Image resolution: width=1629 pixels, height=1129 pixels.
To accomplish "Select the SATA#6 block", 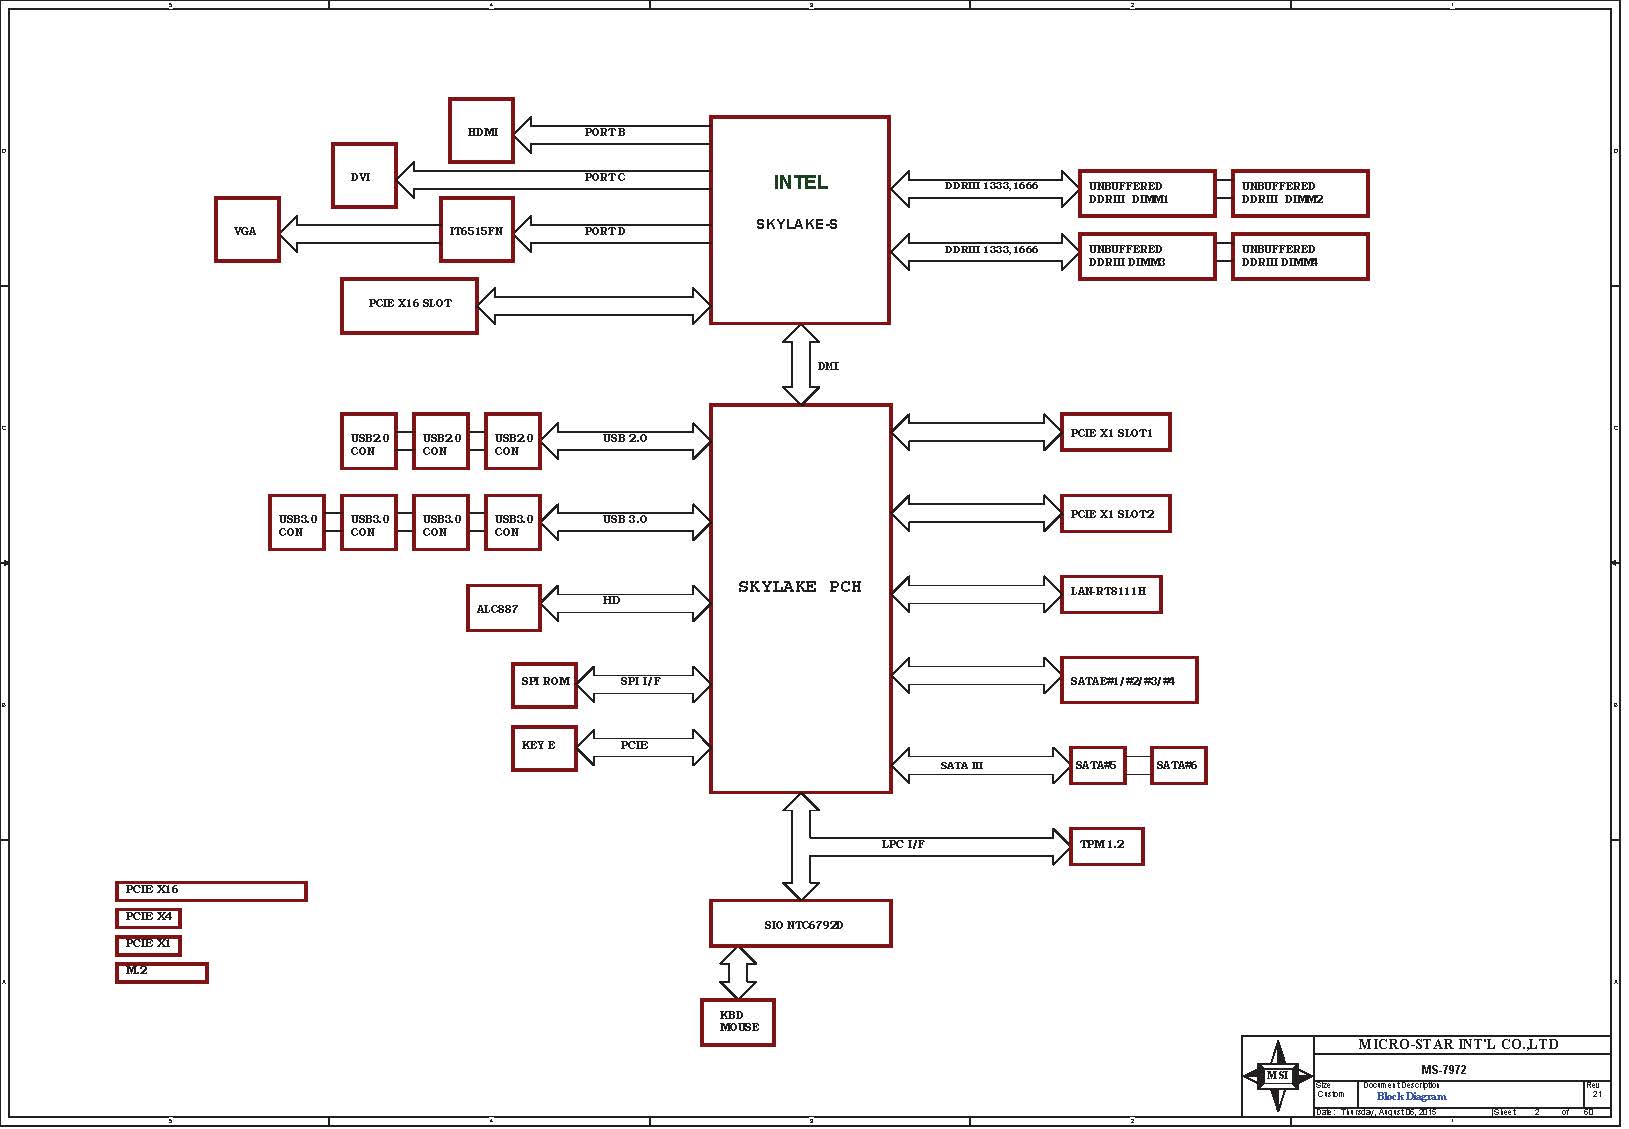I will coord(1178,765).
